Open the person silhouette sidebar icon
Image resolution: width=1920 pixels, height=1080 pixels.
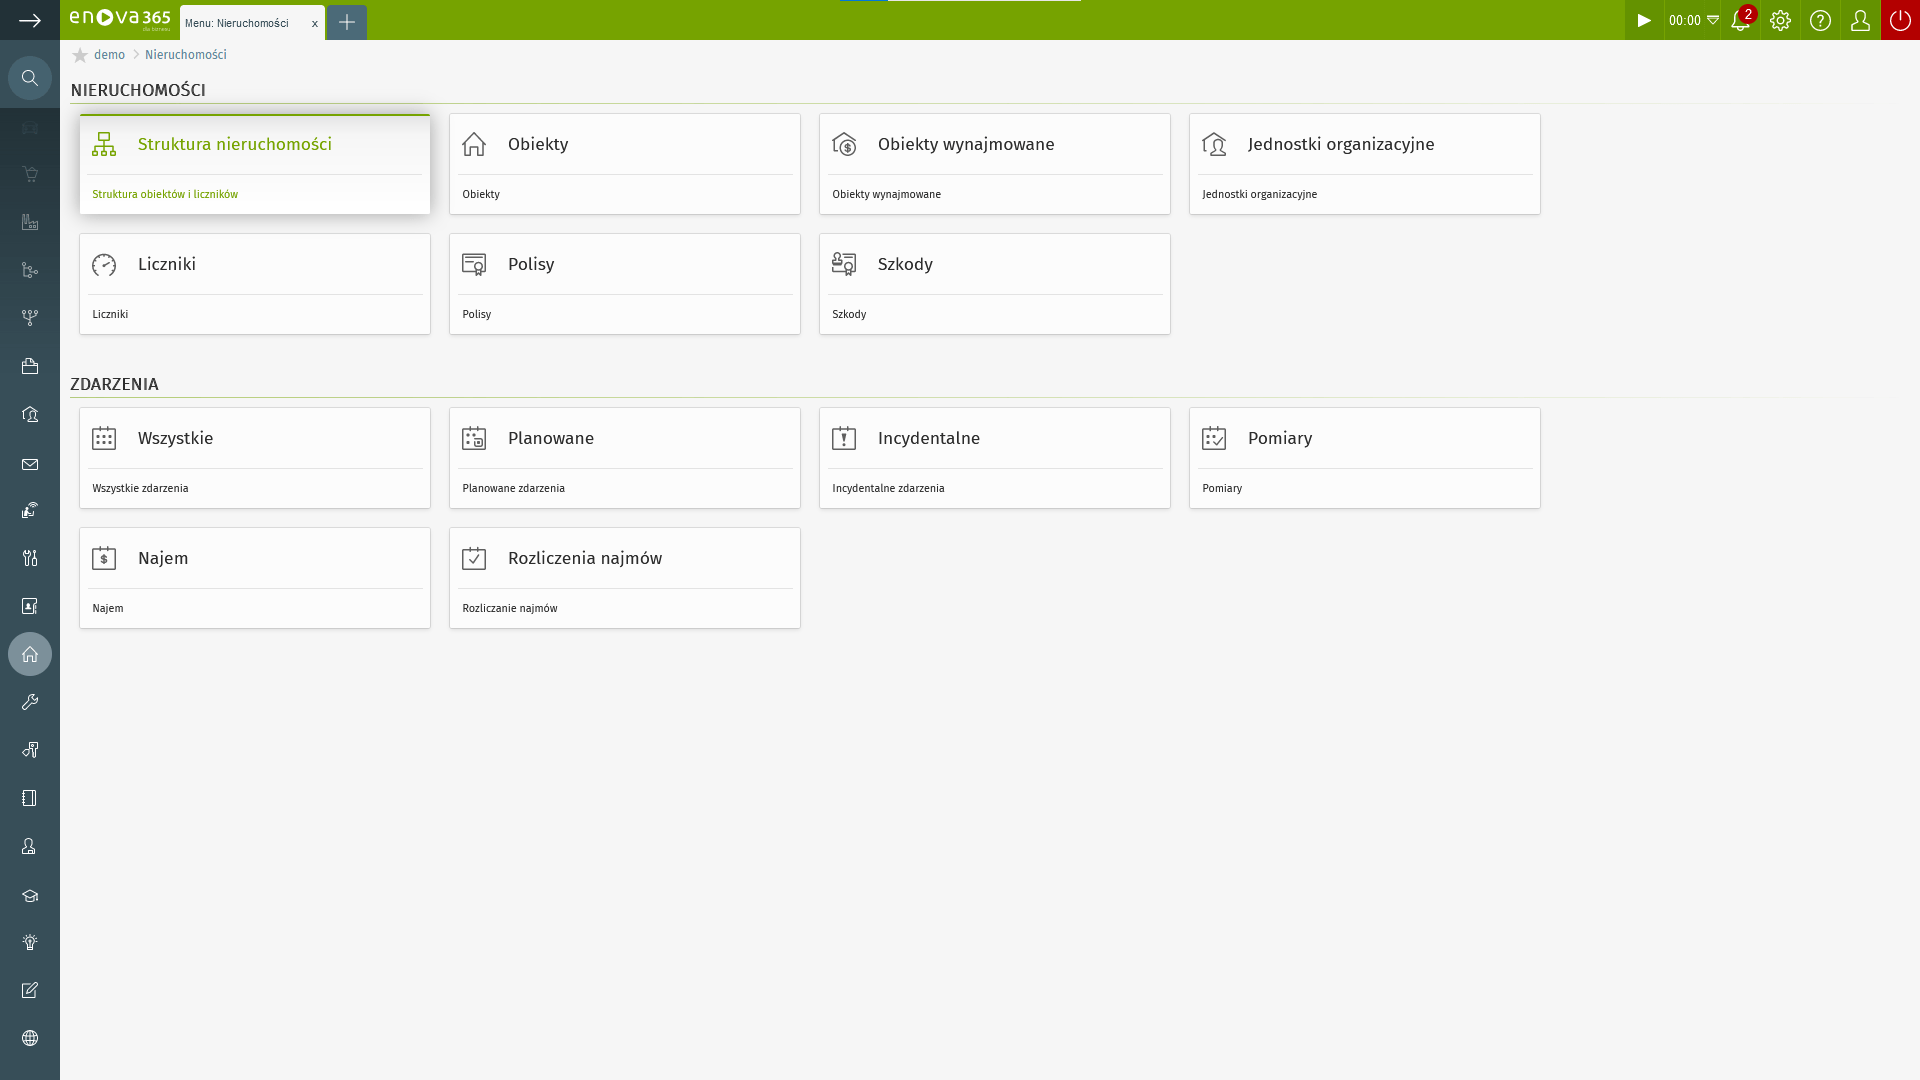[x=30, y=846]
